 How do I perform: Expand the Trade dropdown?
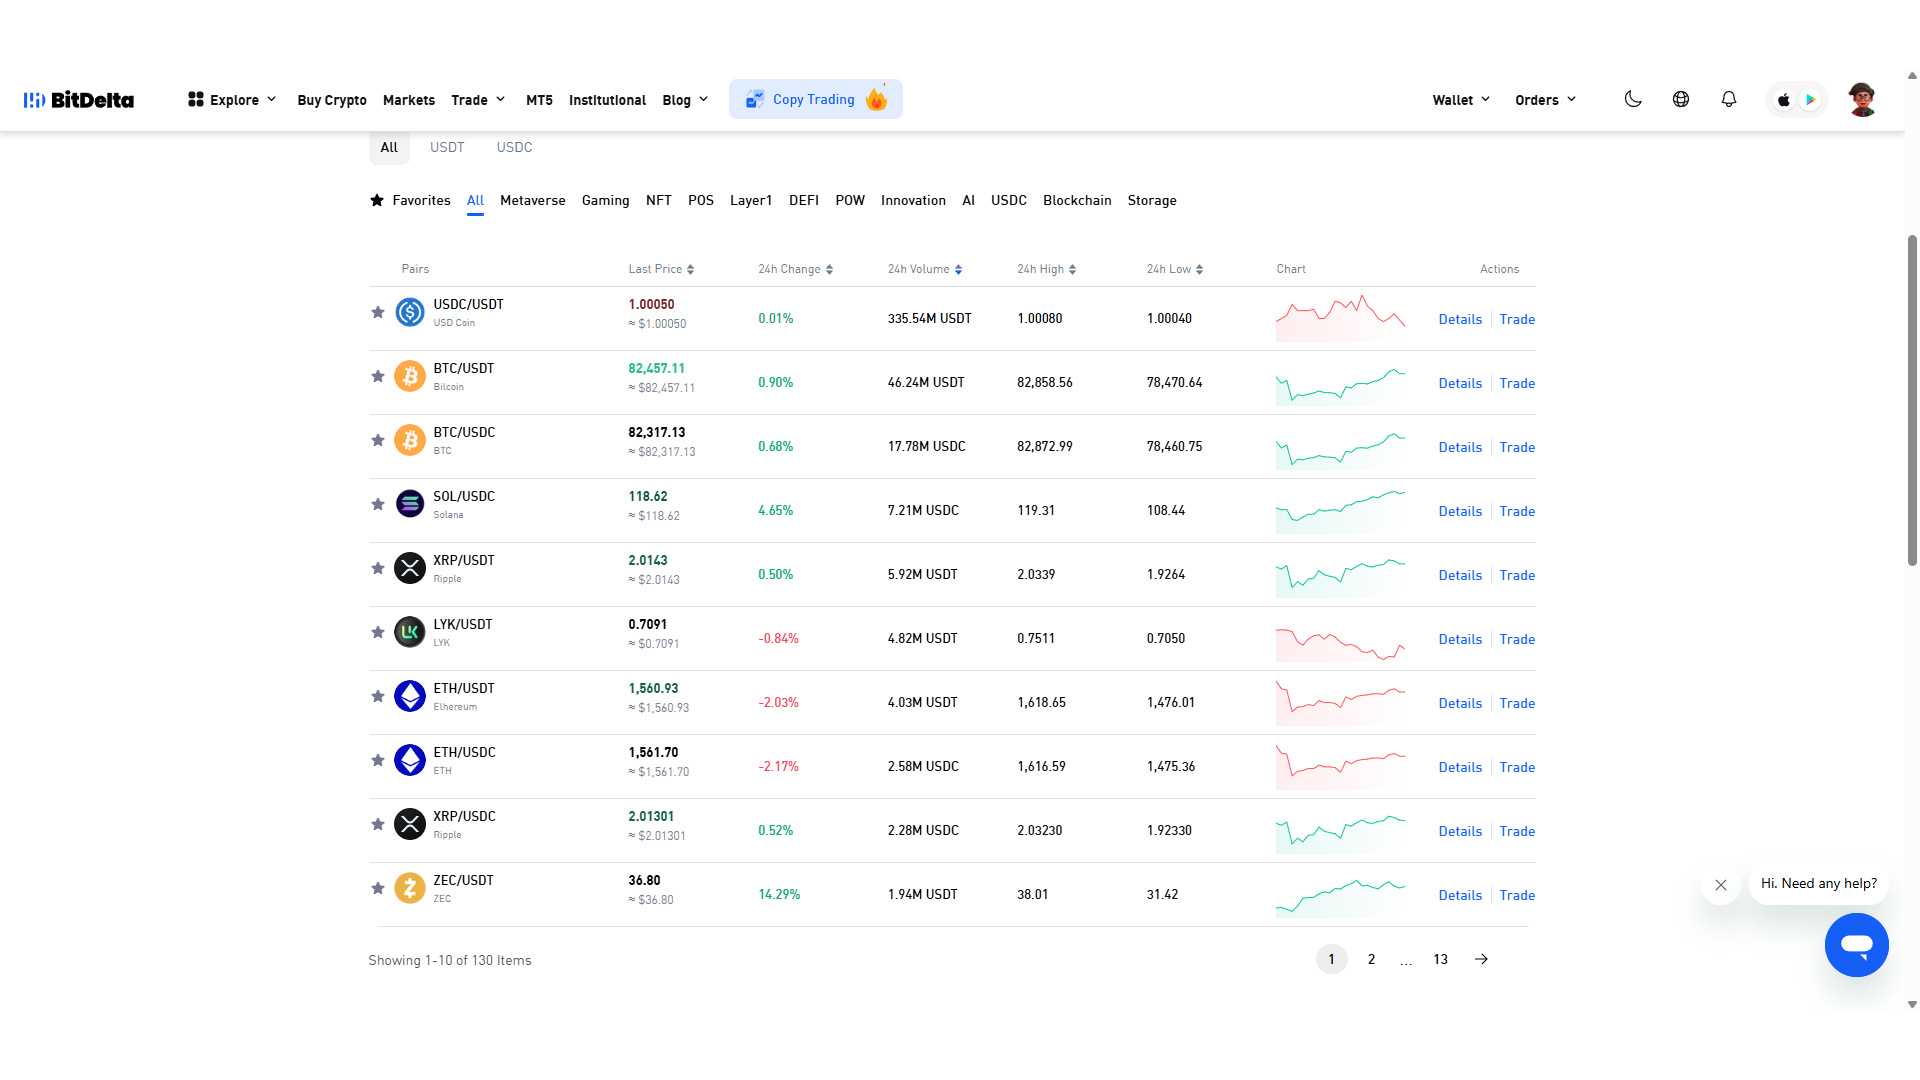(478, 100)
